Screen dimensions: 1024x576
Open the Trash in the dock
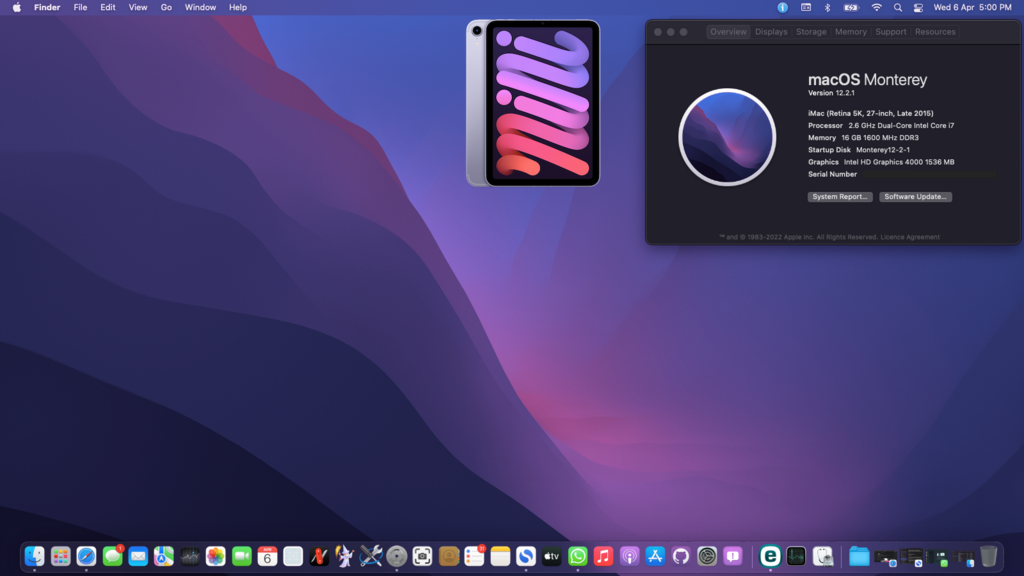[x=988, y=556]
